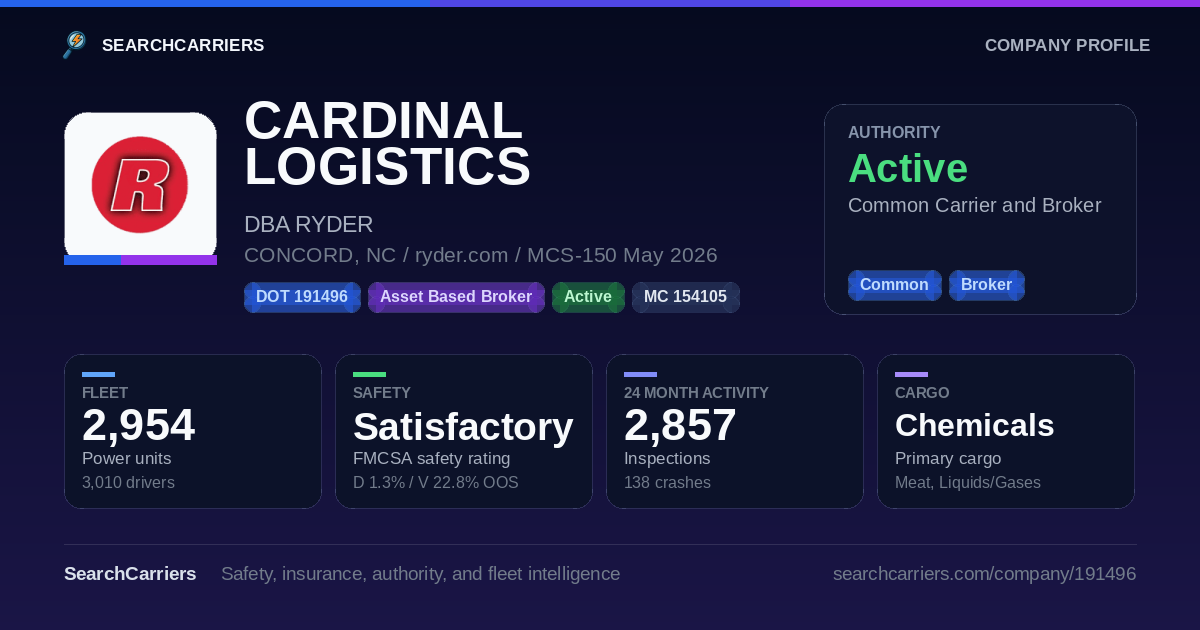This screenshot has width=1200, height=630.
Task: Click the SearchCarriers footer brand name
Action: 130,574
